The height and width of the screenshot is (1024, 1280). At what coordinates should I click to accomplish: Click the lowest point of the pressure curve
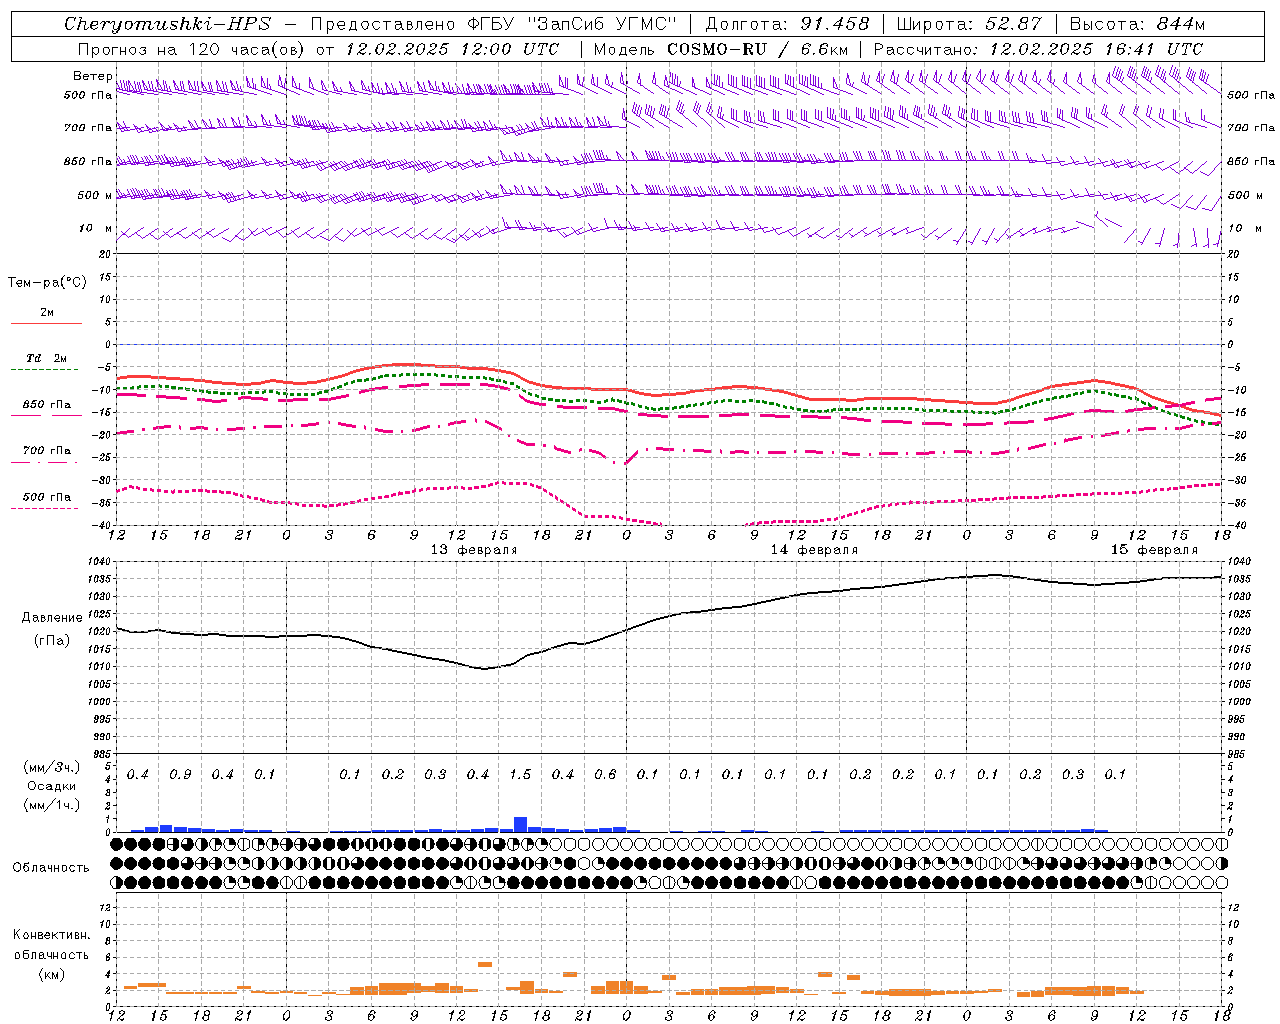click(486, 668)
